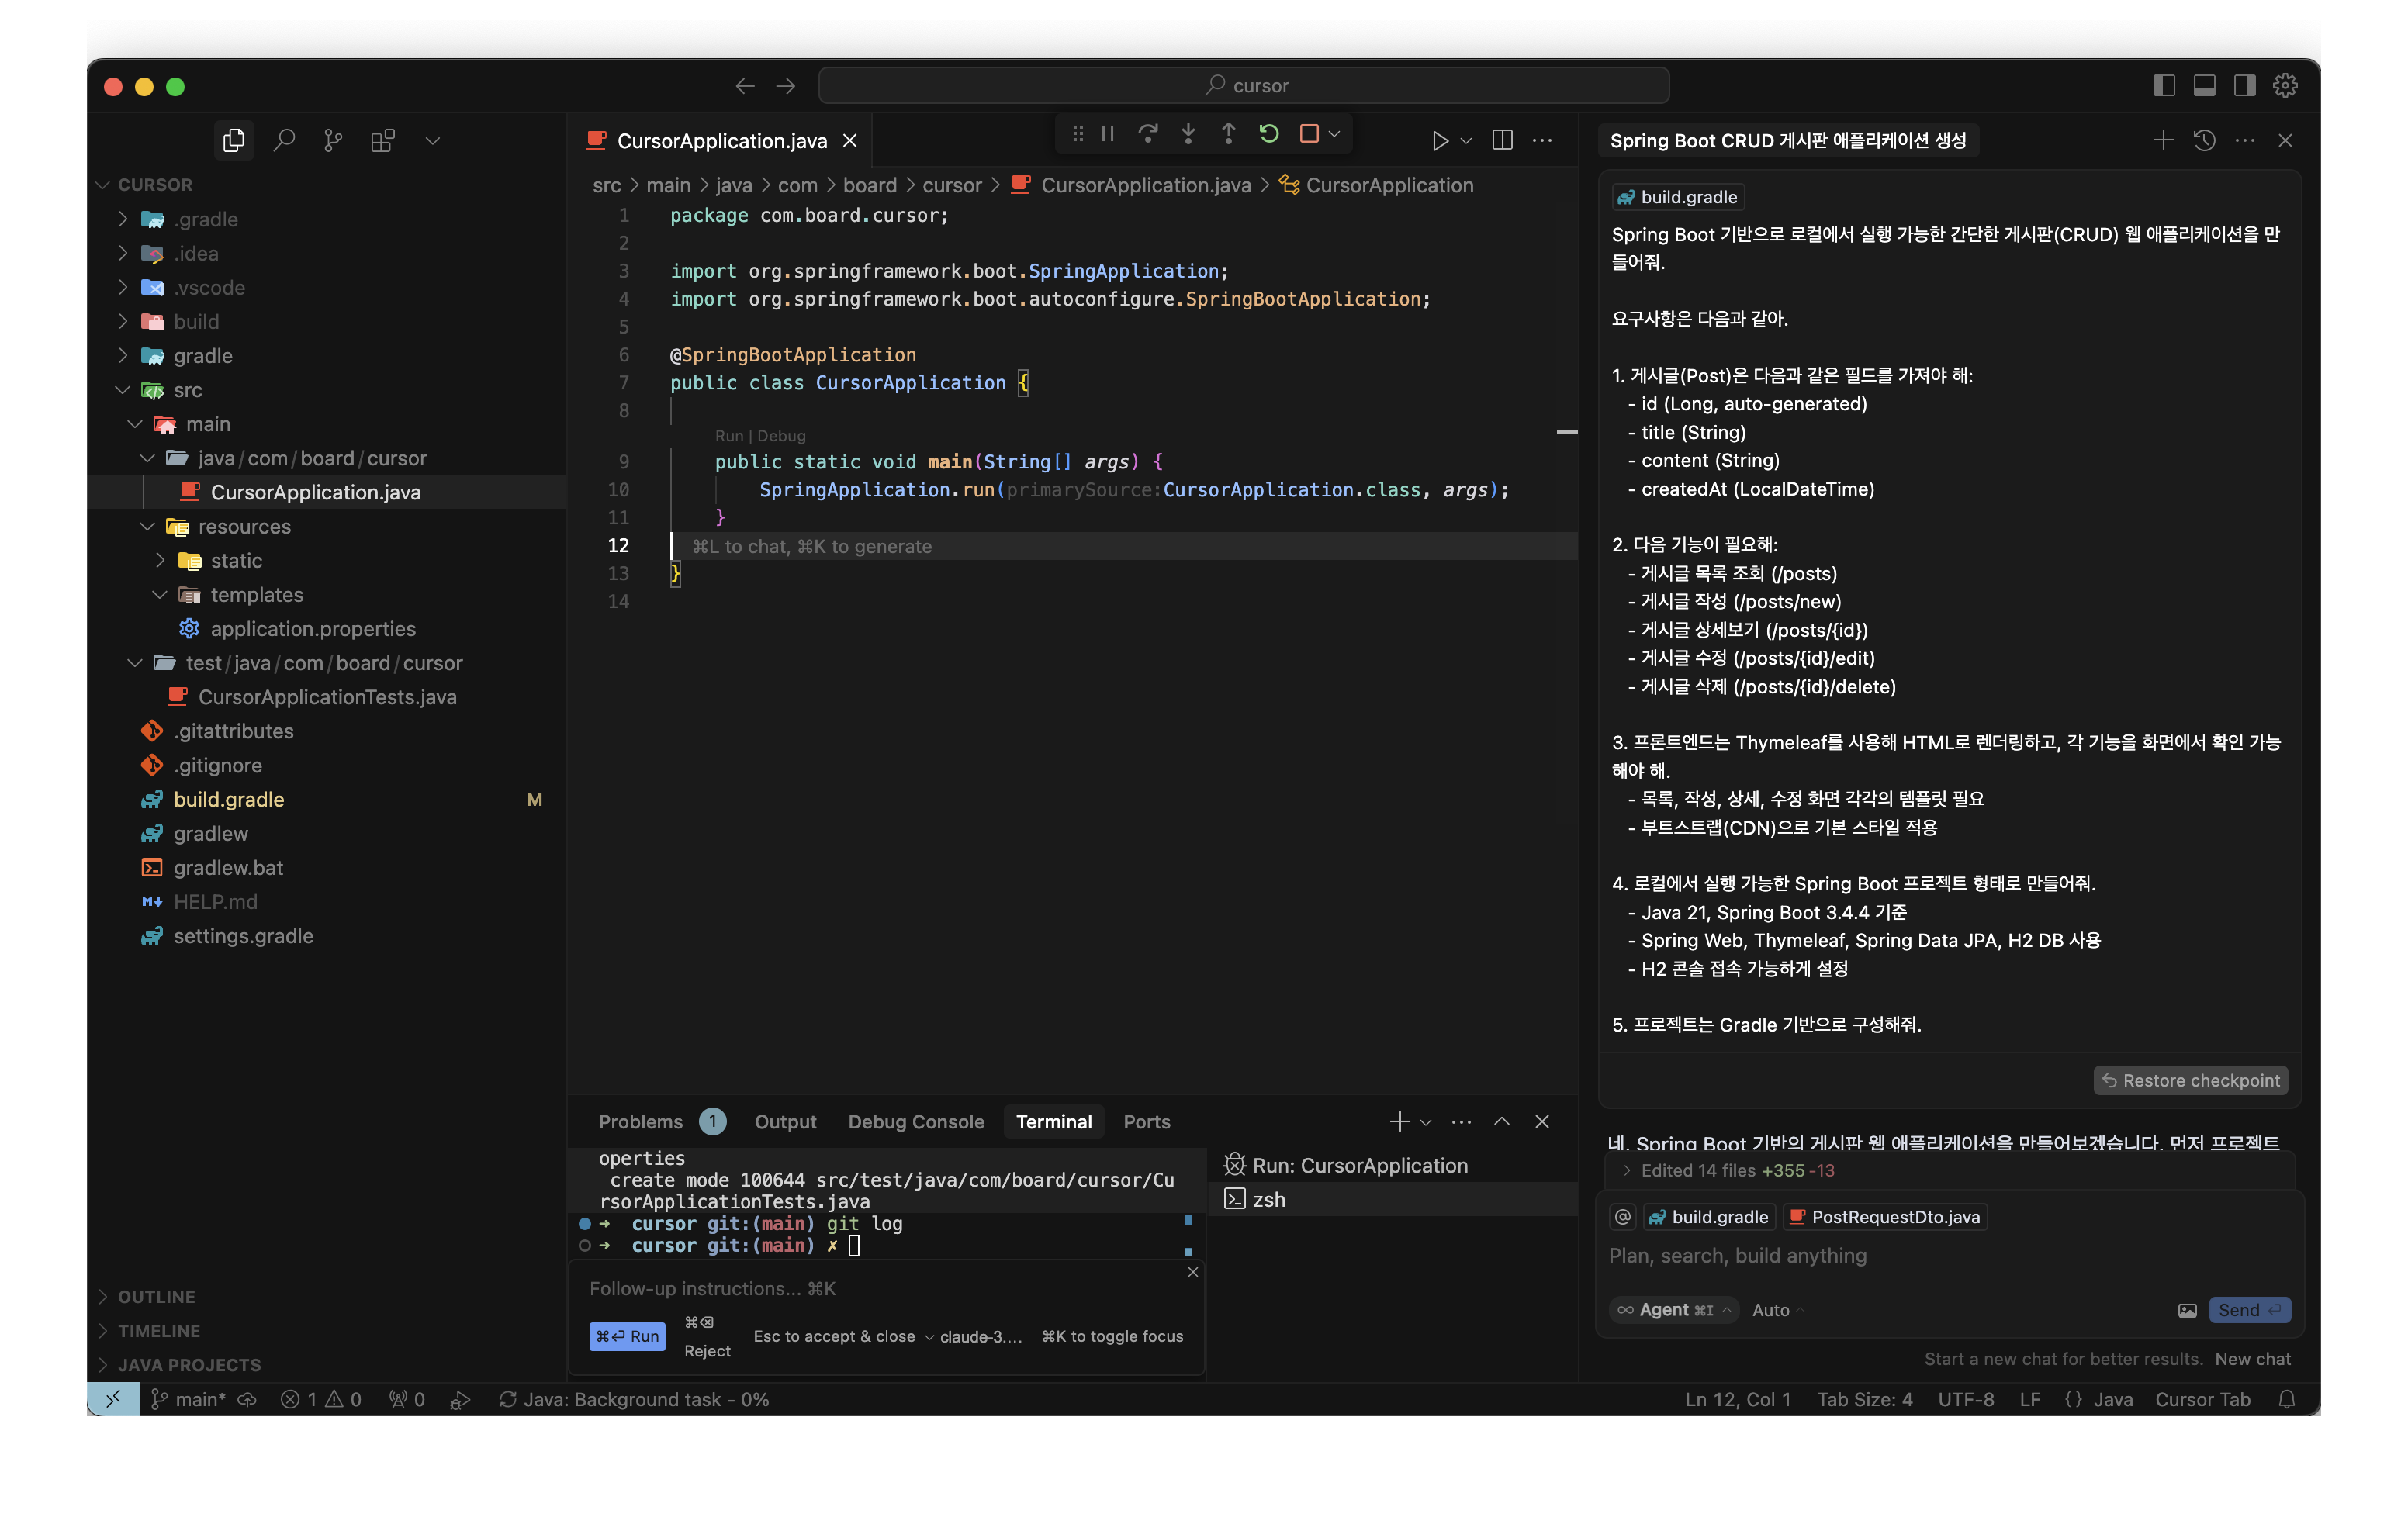Click the notifications bell in the status bar

click(x=2287, y=1399)
